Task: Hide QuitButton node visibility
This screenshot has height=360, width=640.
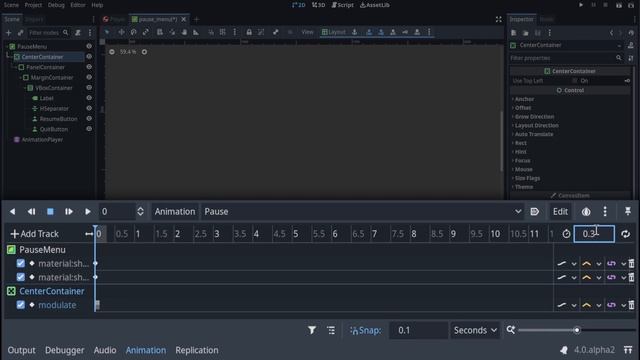Action: pyautogui.click(x=89, y=129)
